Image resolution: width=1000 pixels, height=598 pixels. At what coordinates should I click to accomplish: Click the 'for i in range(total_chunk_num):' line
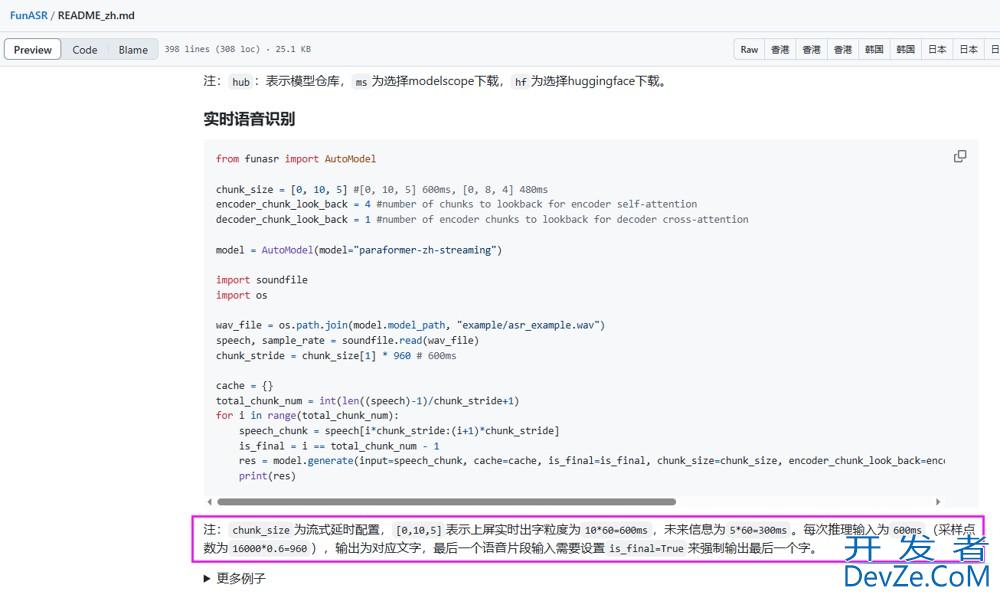point(307,416)
